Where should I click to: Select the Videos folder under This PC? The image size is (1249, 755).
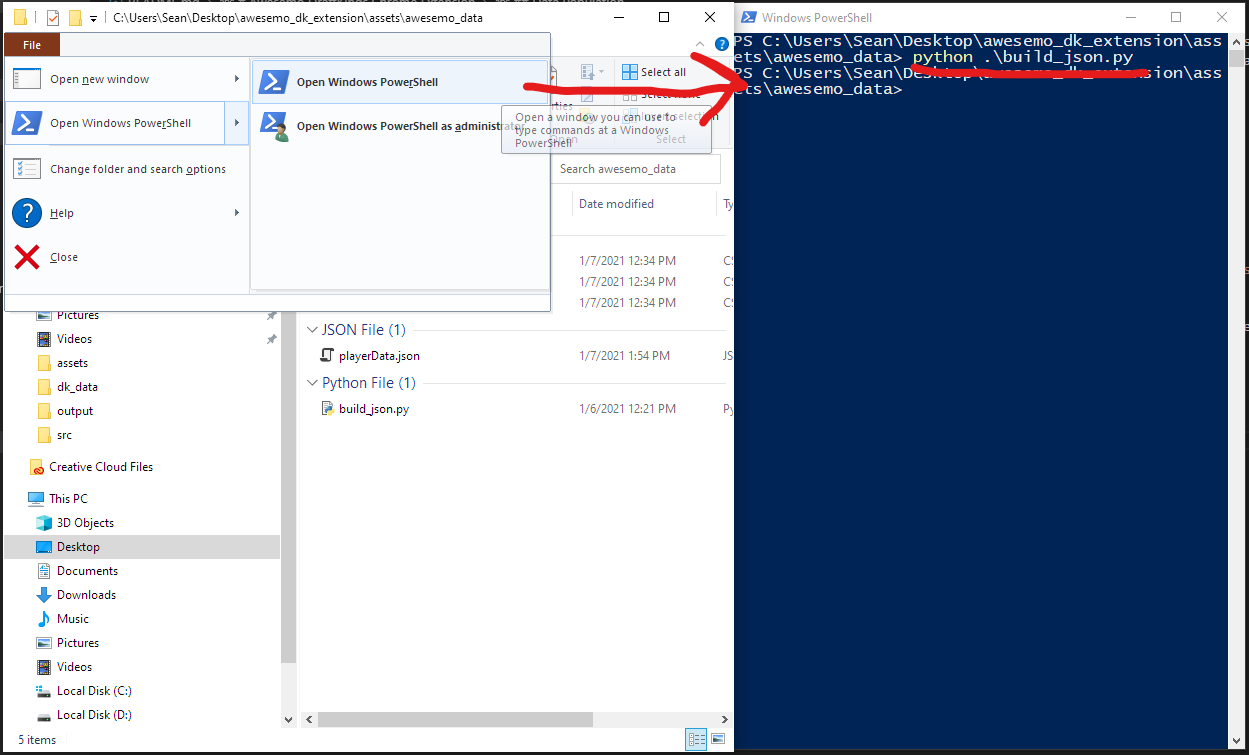coord(74,667)
